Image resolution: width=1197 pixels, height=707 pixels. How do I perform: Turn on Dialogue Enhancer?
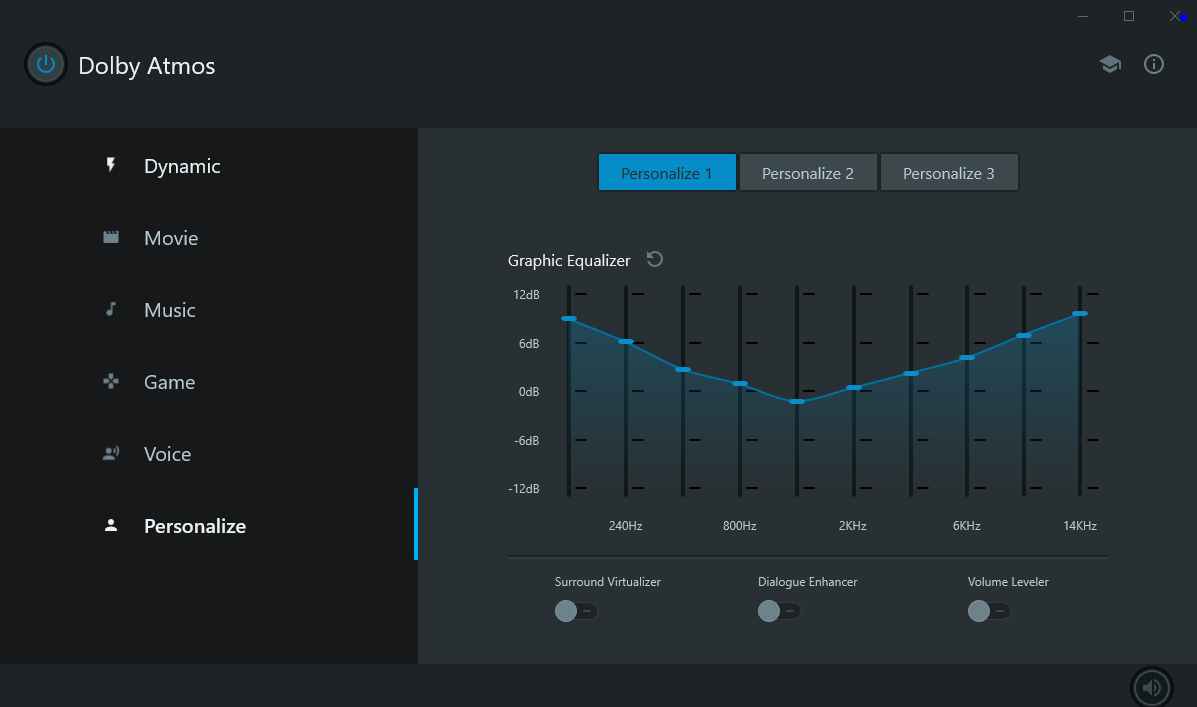[x=778, y=610]
